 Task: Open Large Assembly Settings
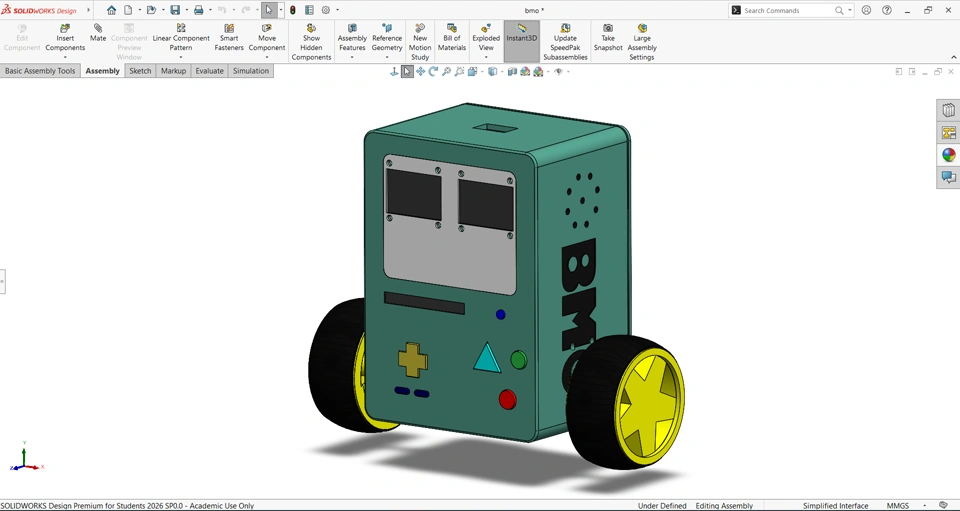[642, 42]
